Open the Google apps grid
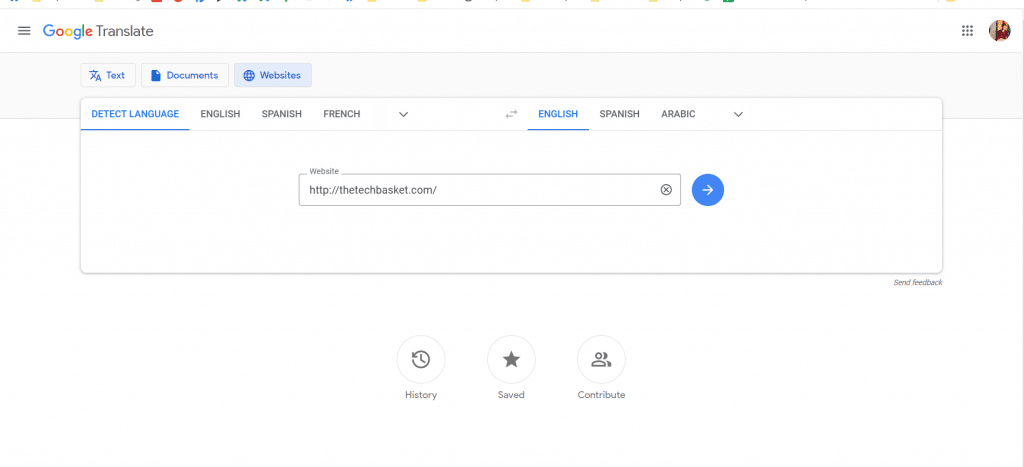Screen dimensions: 1024x467 pyautogui.click(x=967, y=31)
